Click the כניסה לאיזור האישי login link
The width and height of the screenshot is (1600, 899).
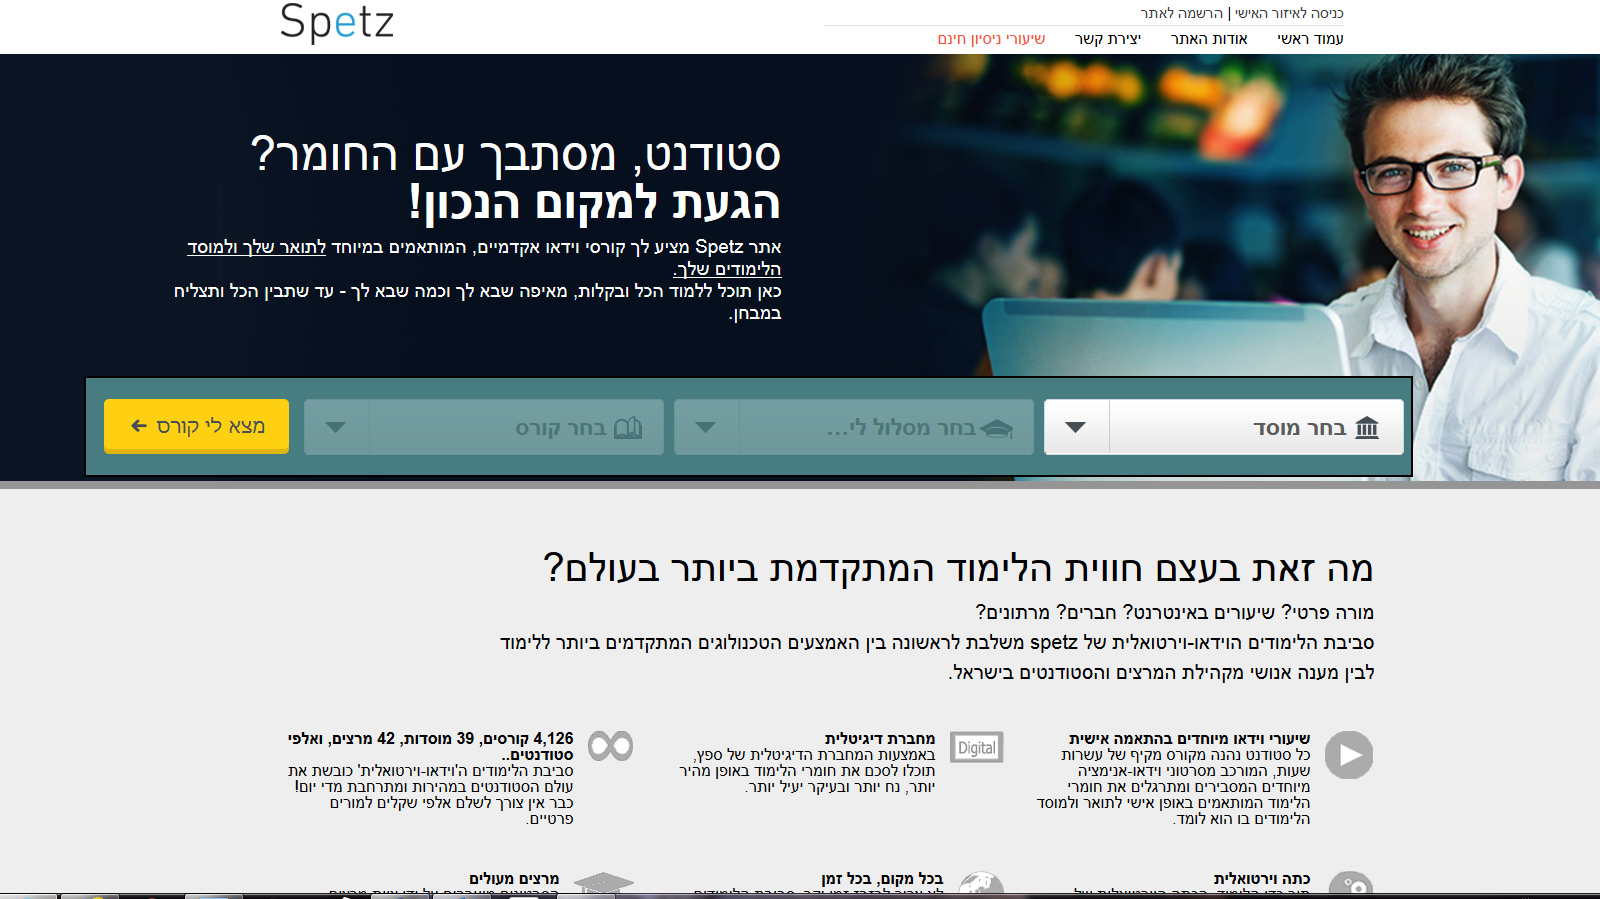(1289, 13)
